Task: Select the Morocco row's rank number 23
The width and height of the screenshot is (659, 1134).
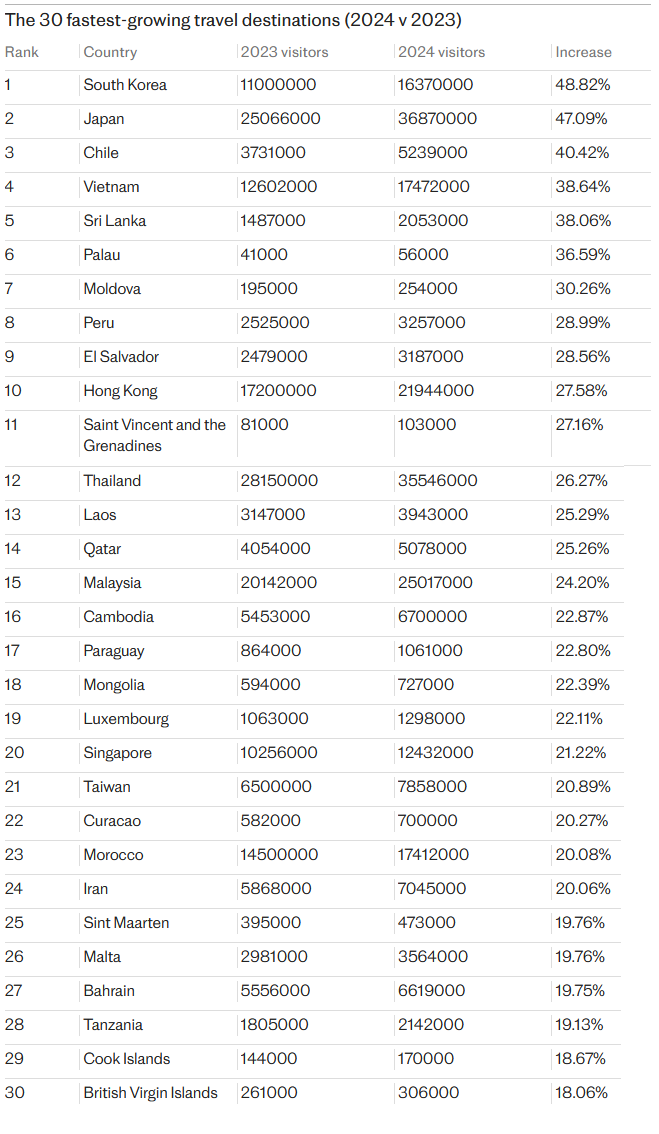Action: click(x=13, y=855)
